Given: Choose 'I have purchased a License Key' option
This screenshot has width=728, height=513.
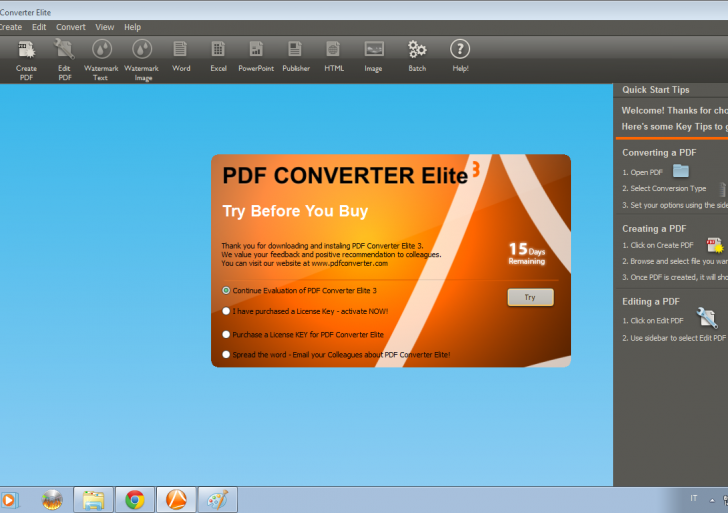Looking at the screenshot, I should [x=226, y=311].
